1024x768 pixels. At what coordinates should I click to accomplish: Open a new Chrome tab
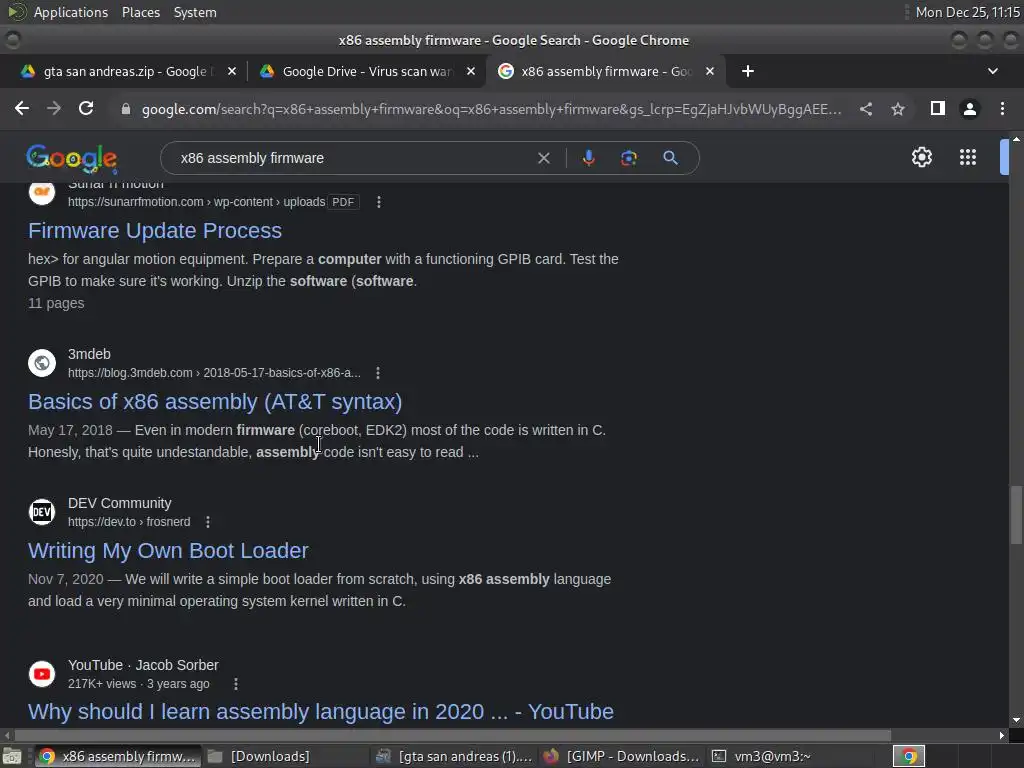click(x=748, y=71)
